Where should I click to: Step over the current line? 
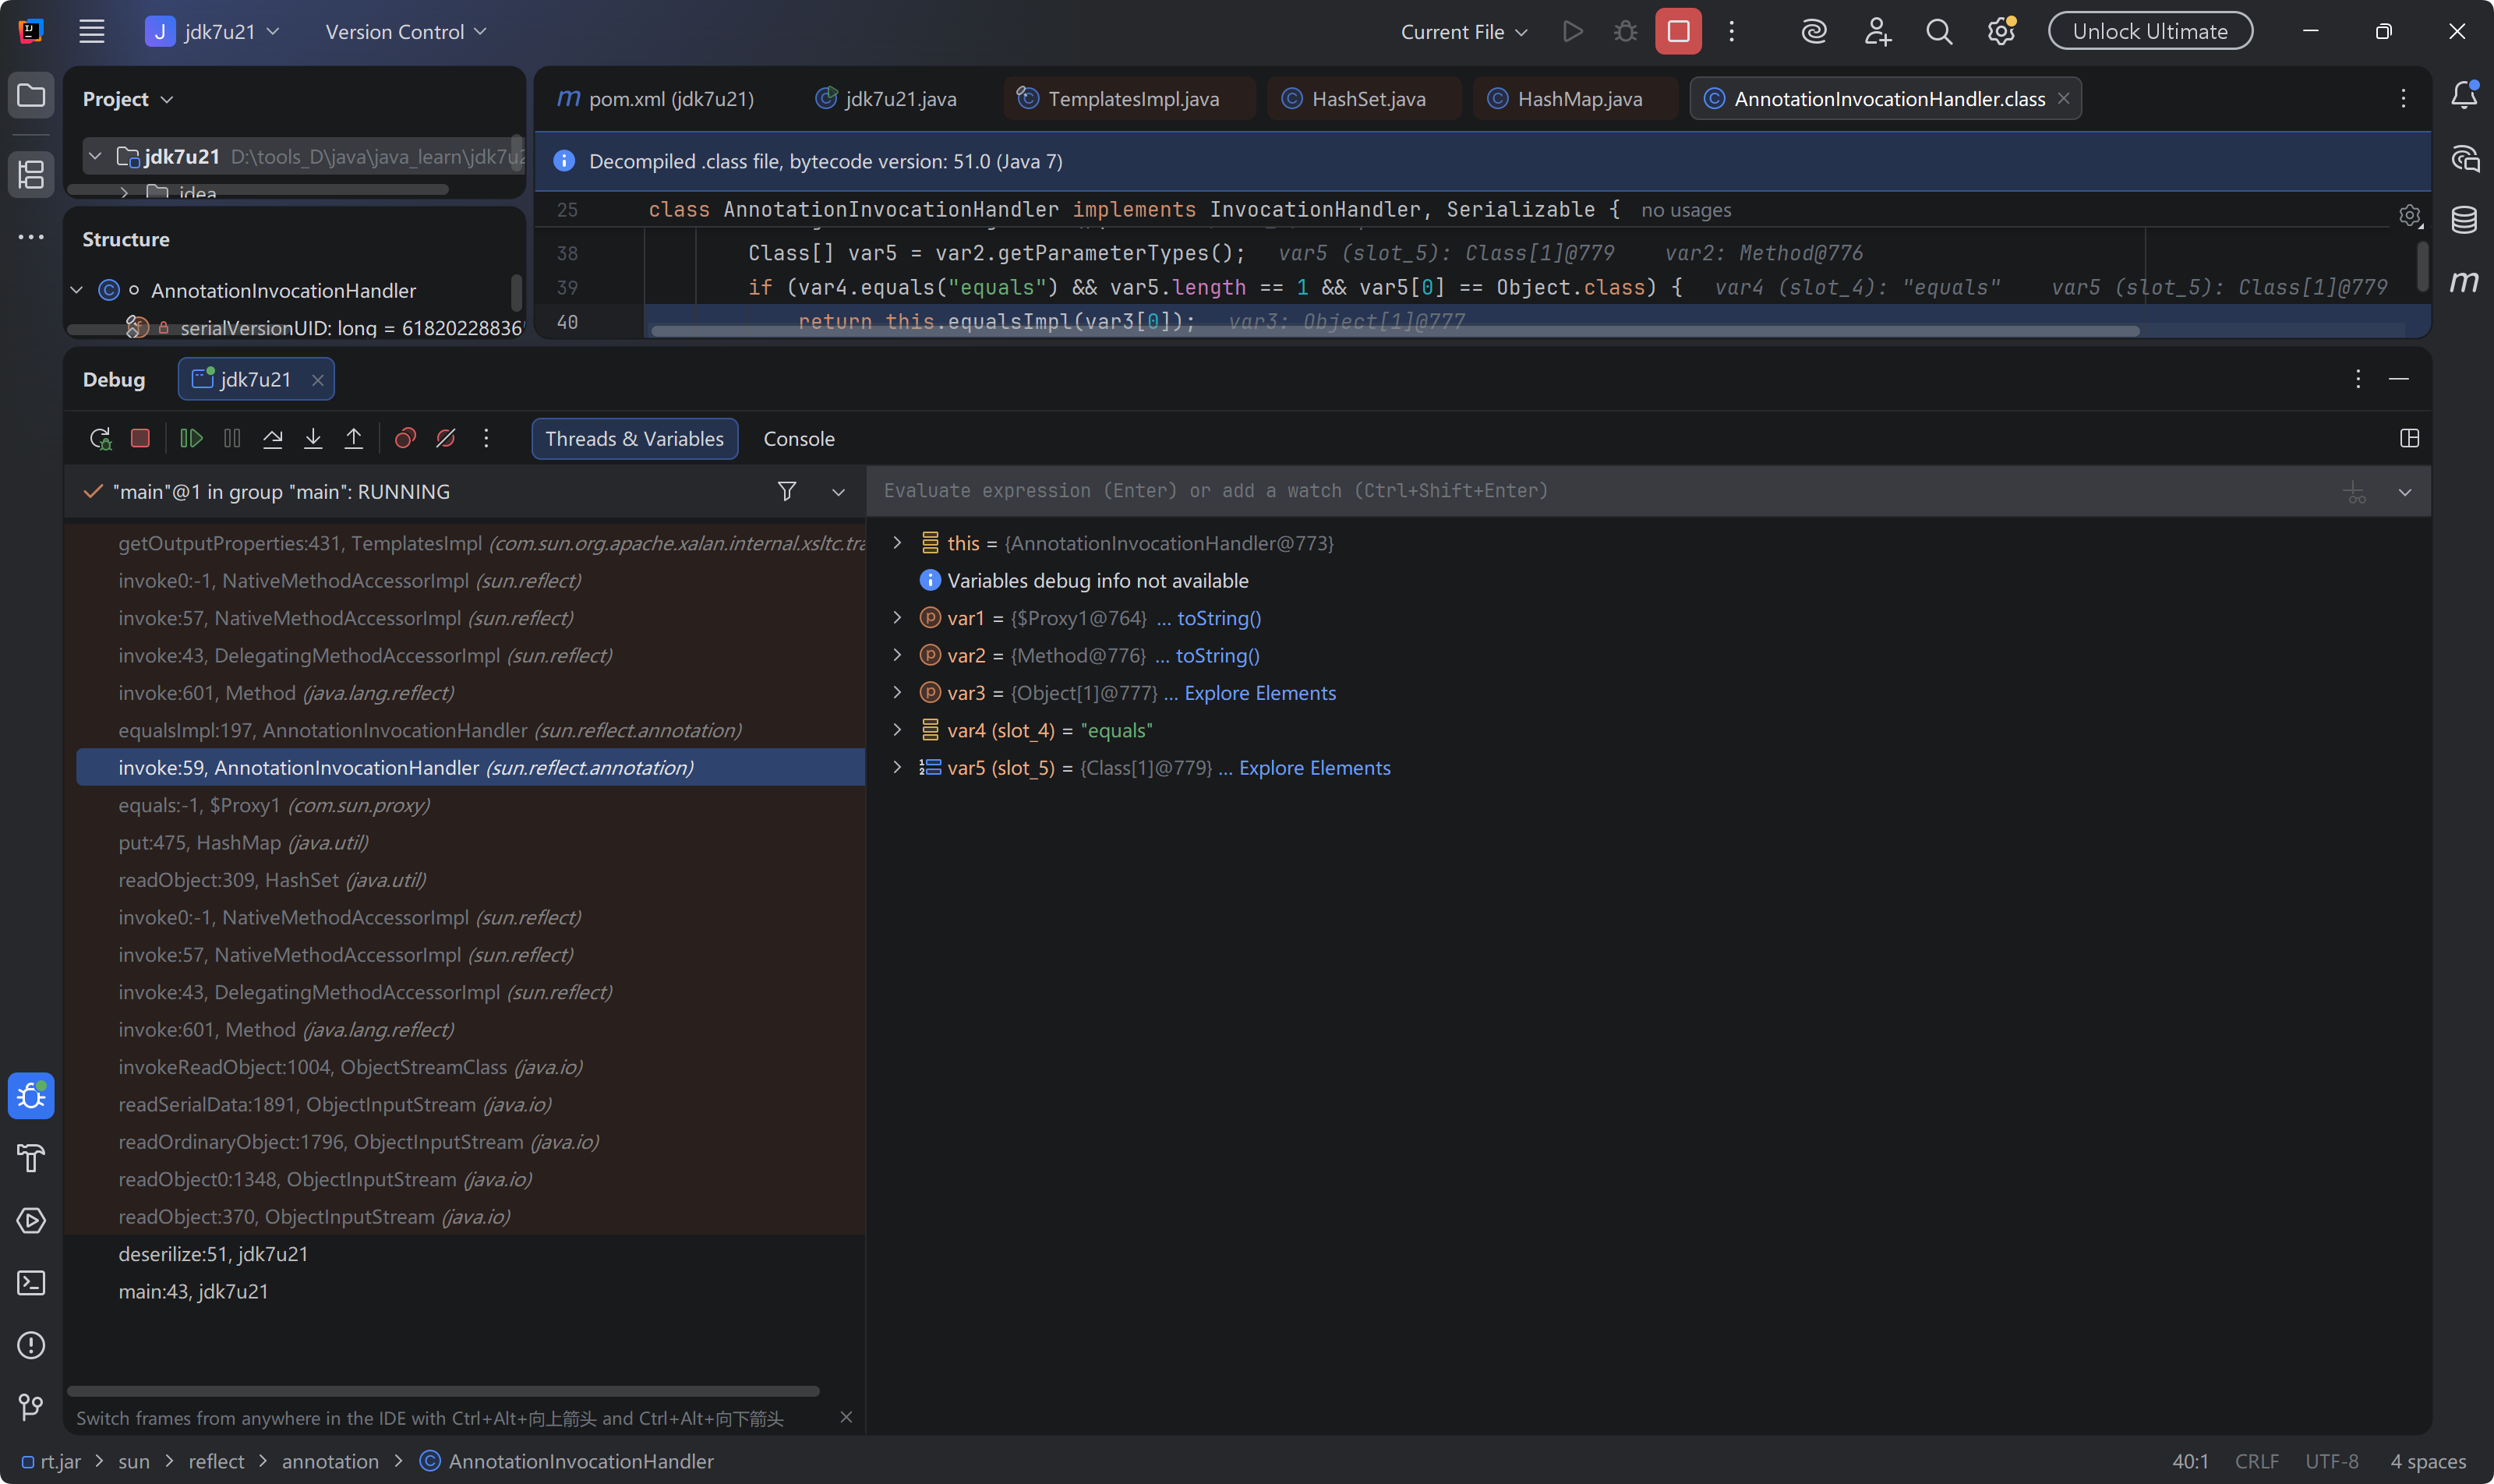pyautogui.click(x=272, y=438)
